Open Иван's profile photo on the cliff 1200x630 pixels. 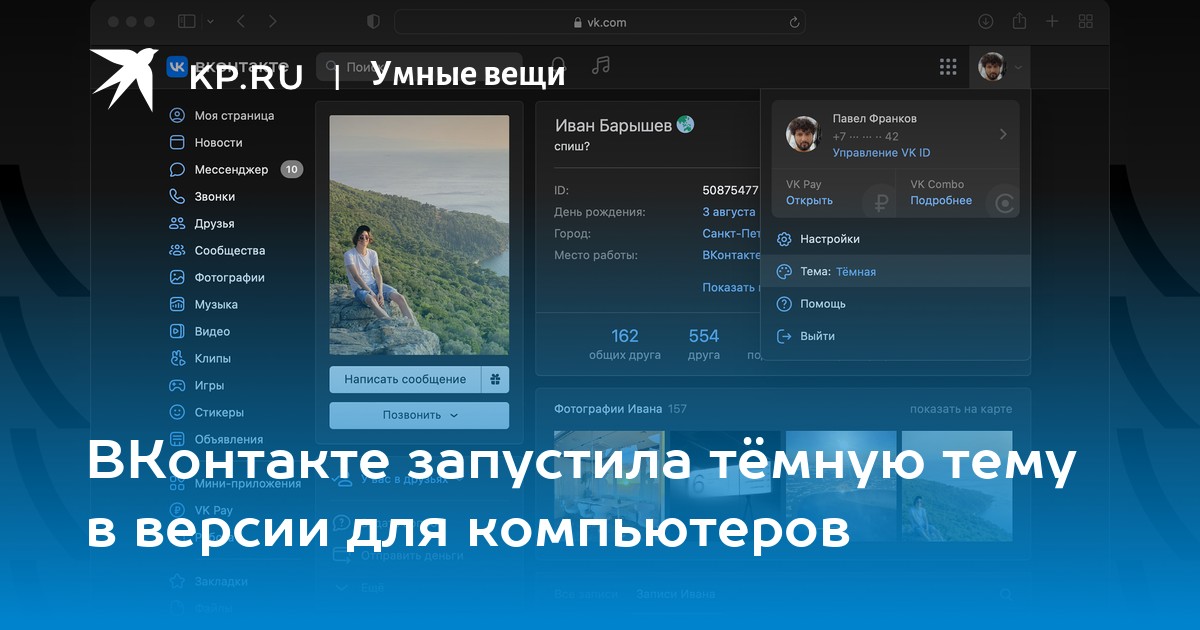click(x=419, y=235)
